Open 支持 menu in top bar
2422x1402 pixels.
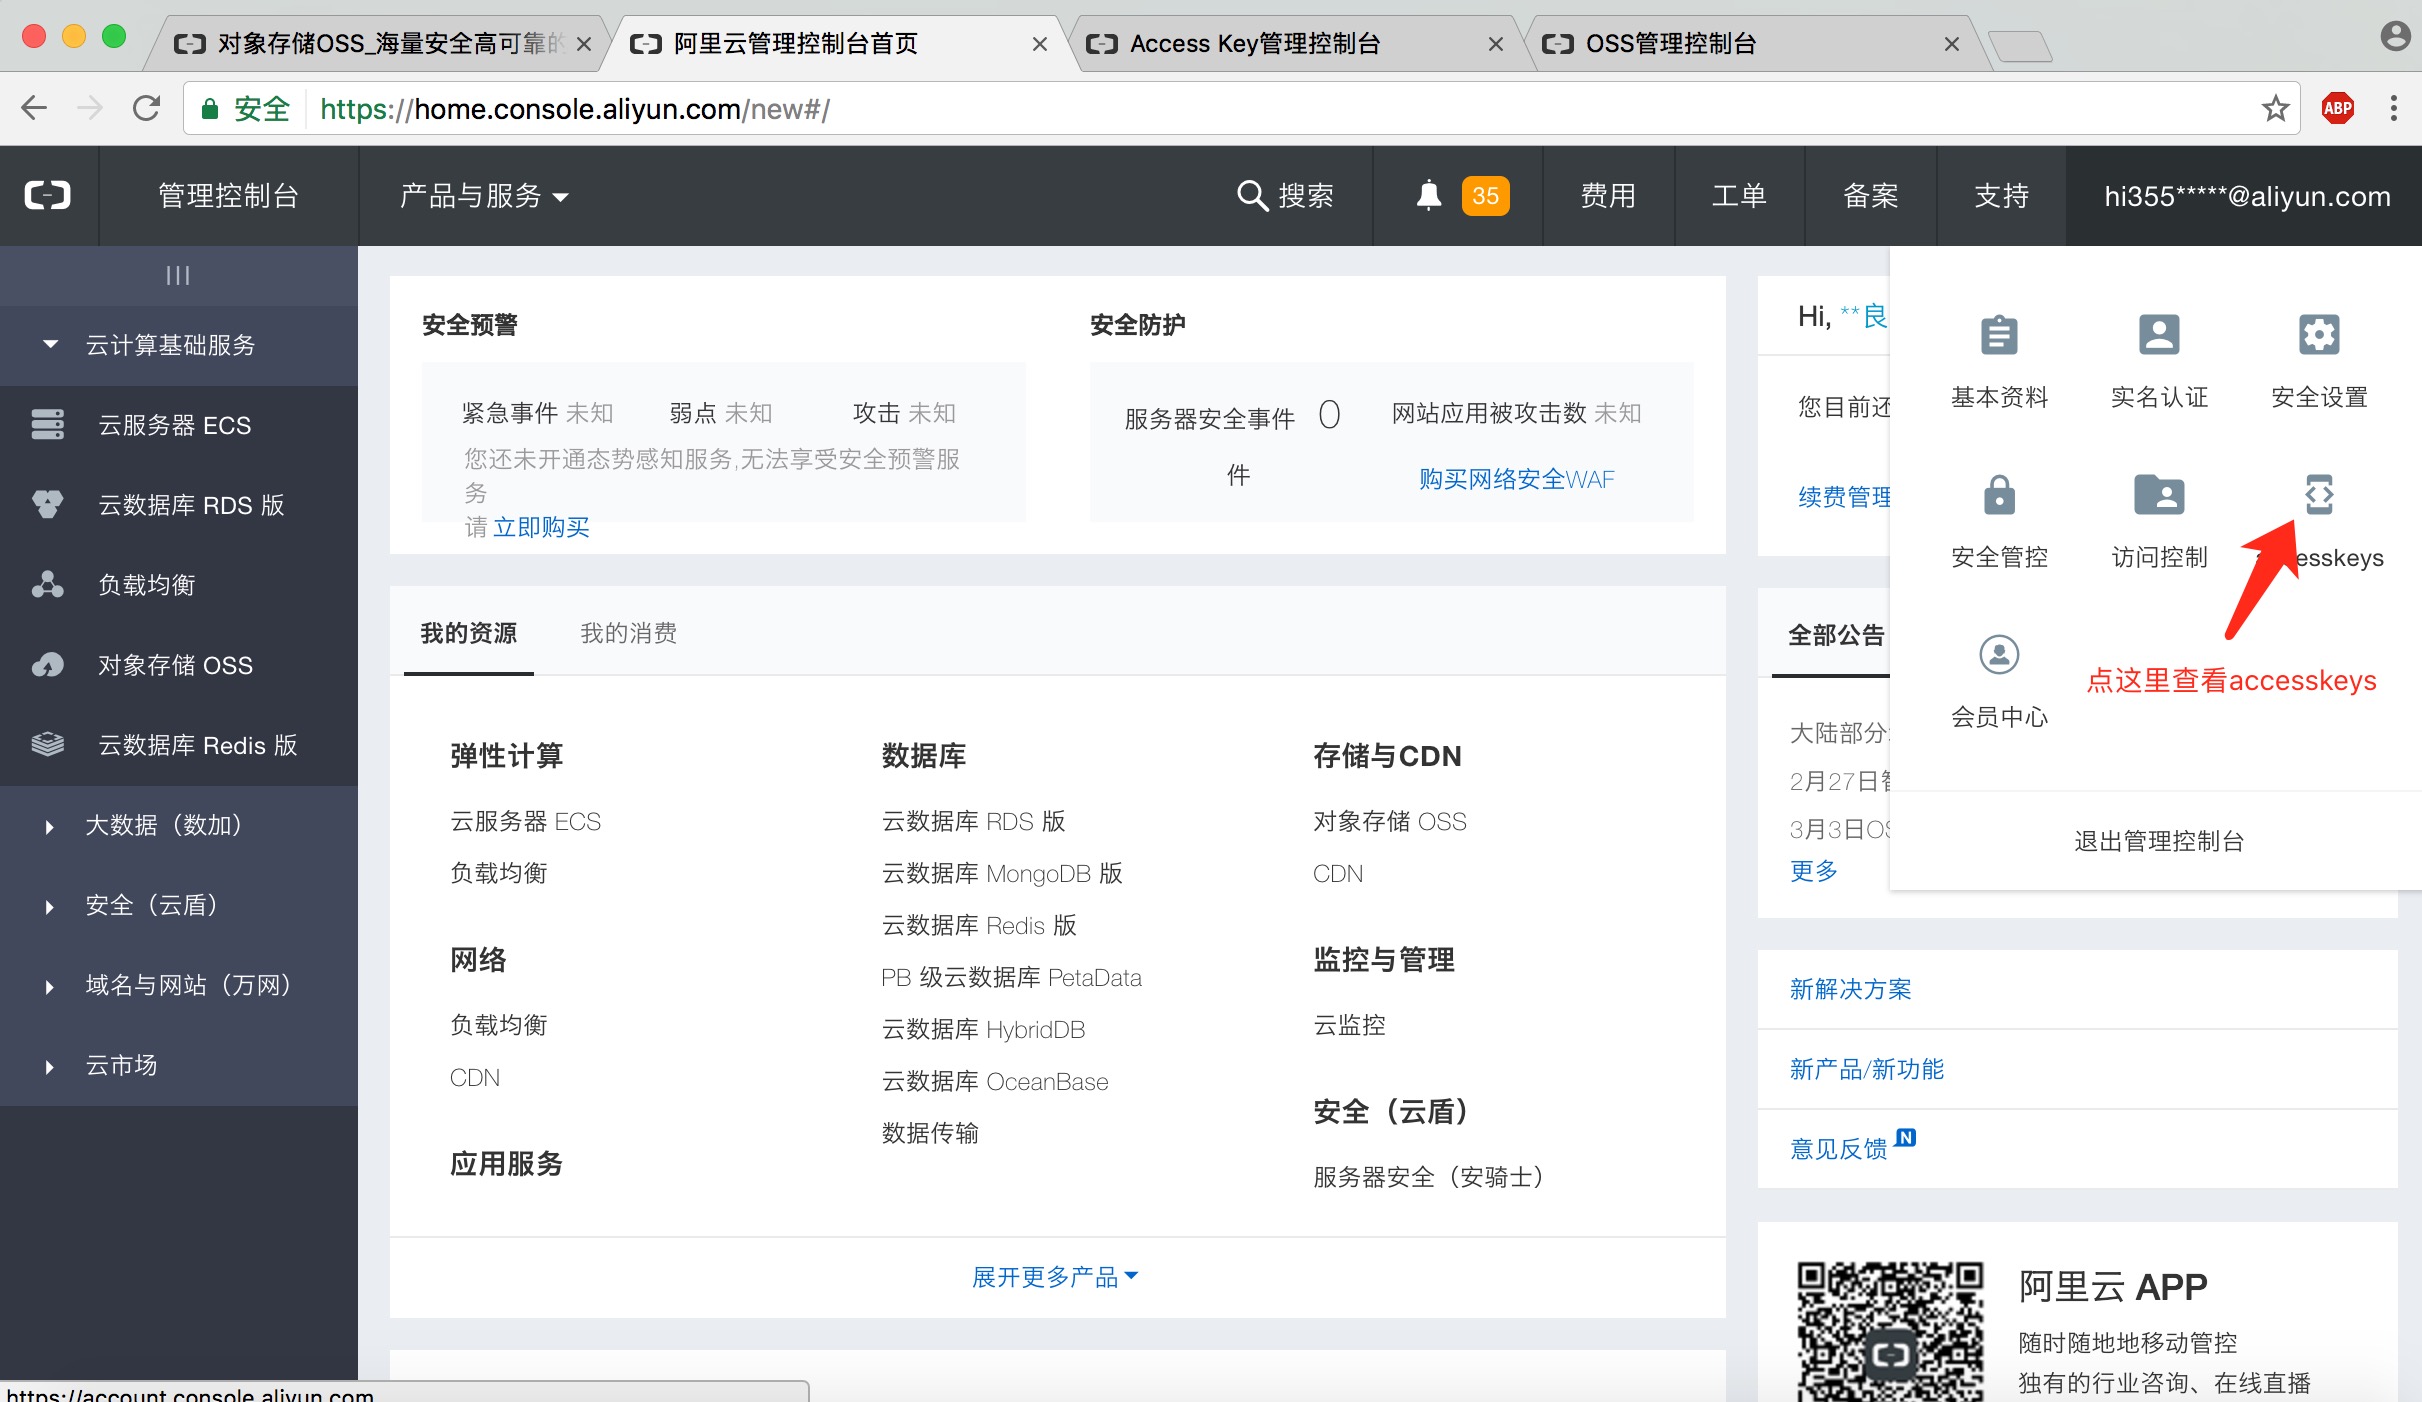pos(2001,195)
